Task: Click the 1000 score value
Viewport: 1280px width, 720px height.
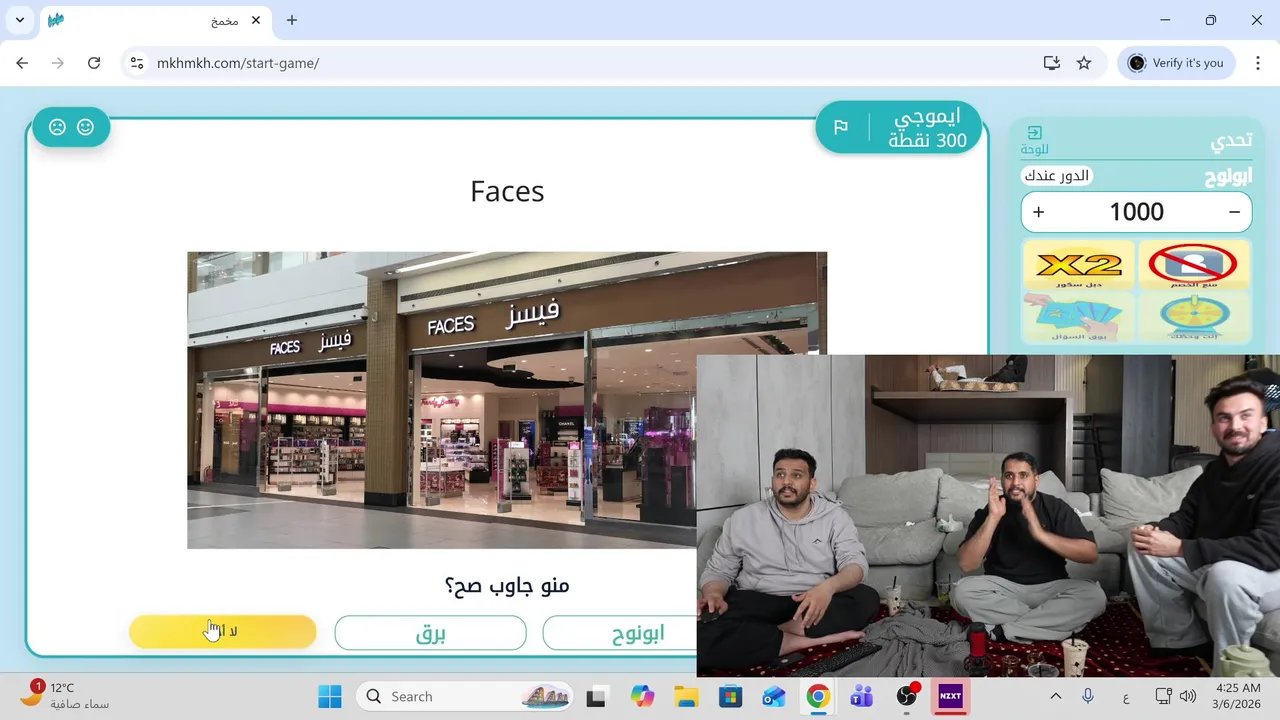Action: (1136, 212)
